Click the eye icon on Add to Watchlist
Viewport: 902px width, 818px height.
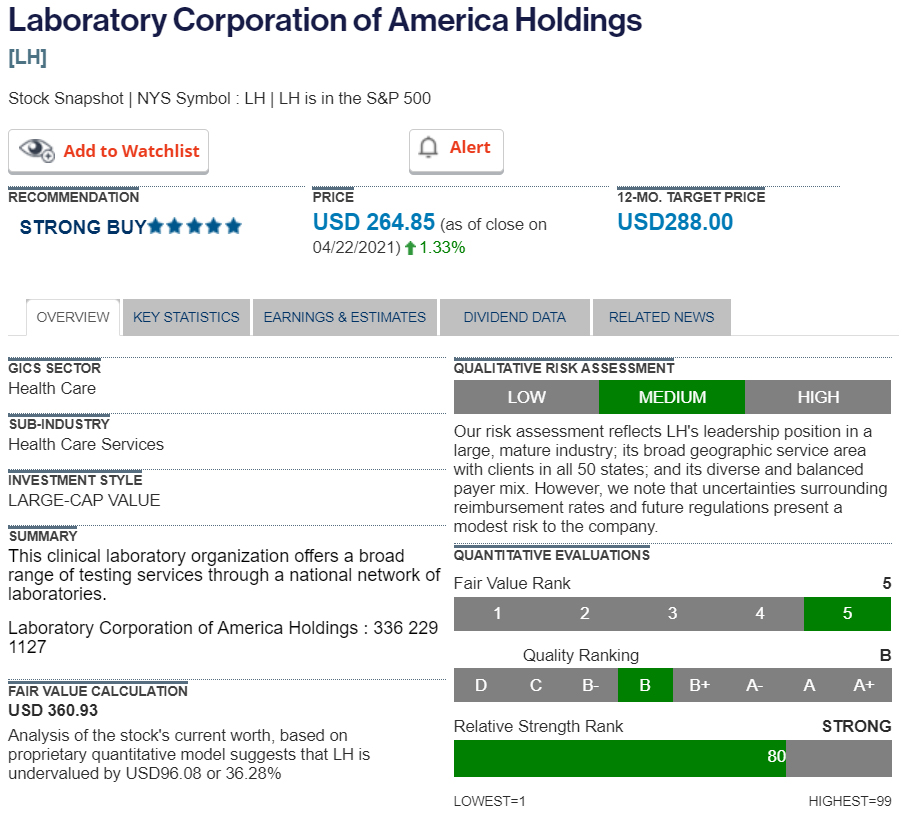(x=37, y=151)
